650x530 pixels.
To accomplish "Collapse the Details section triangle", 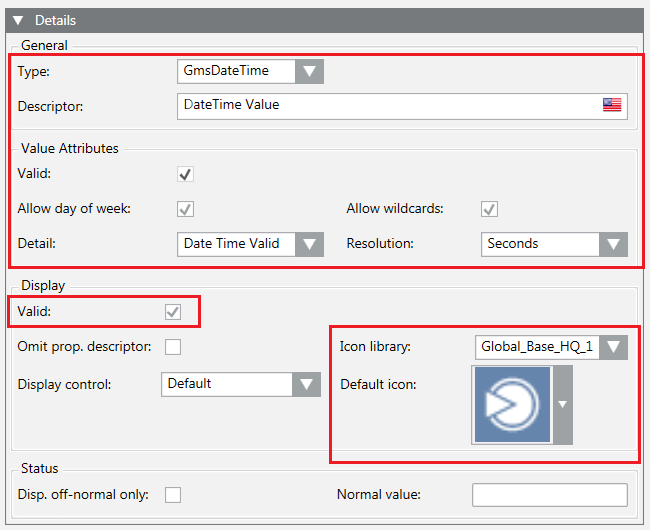I will (x=18, y=20).
